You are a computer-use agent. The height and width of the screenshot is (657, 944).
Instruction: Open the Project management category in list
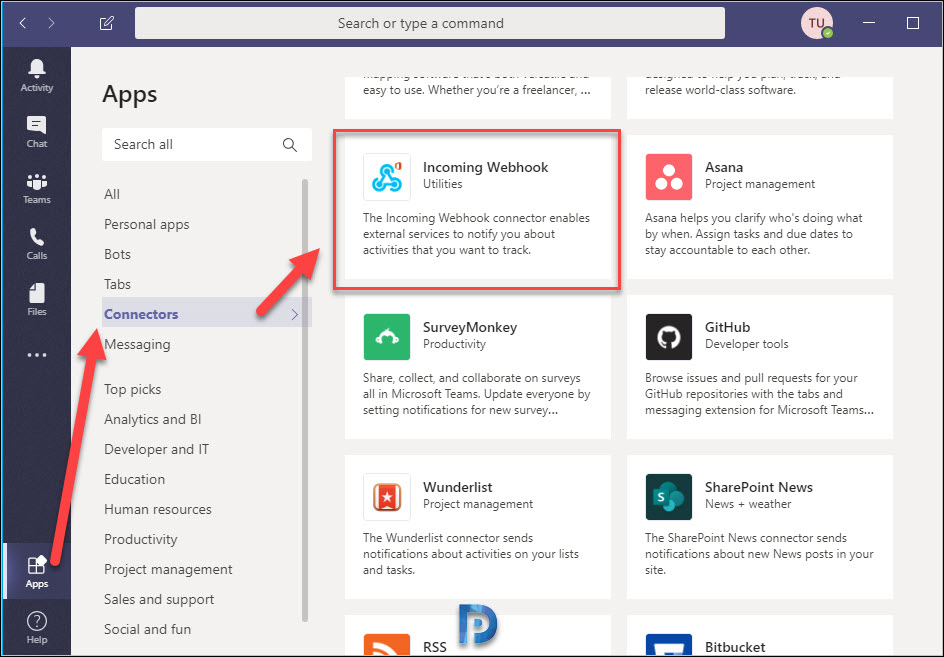click(168, 570)
